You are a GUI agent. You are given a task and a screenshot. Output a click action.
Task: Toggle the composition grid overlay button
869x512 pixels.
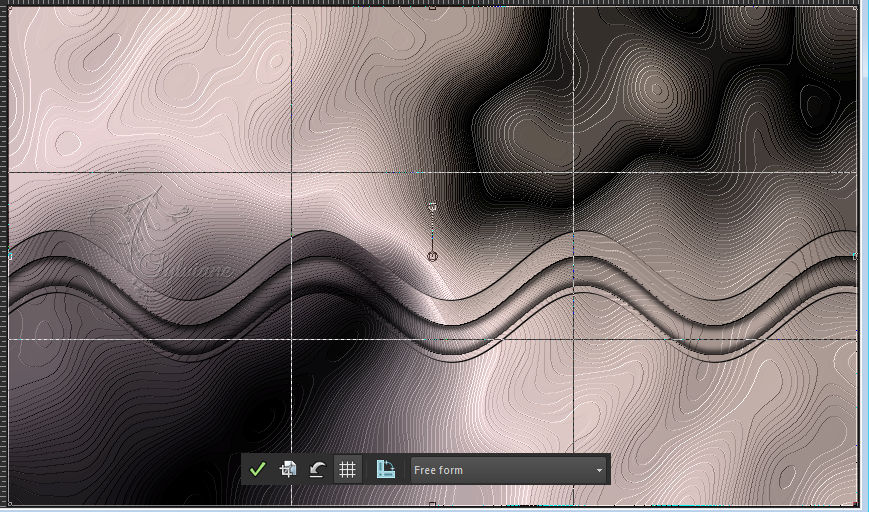(347, 470)
